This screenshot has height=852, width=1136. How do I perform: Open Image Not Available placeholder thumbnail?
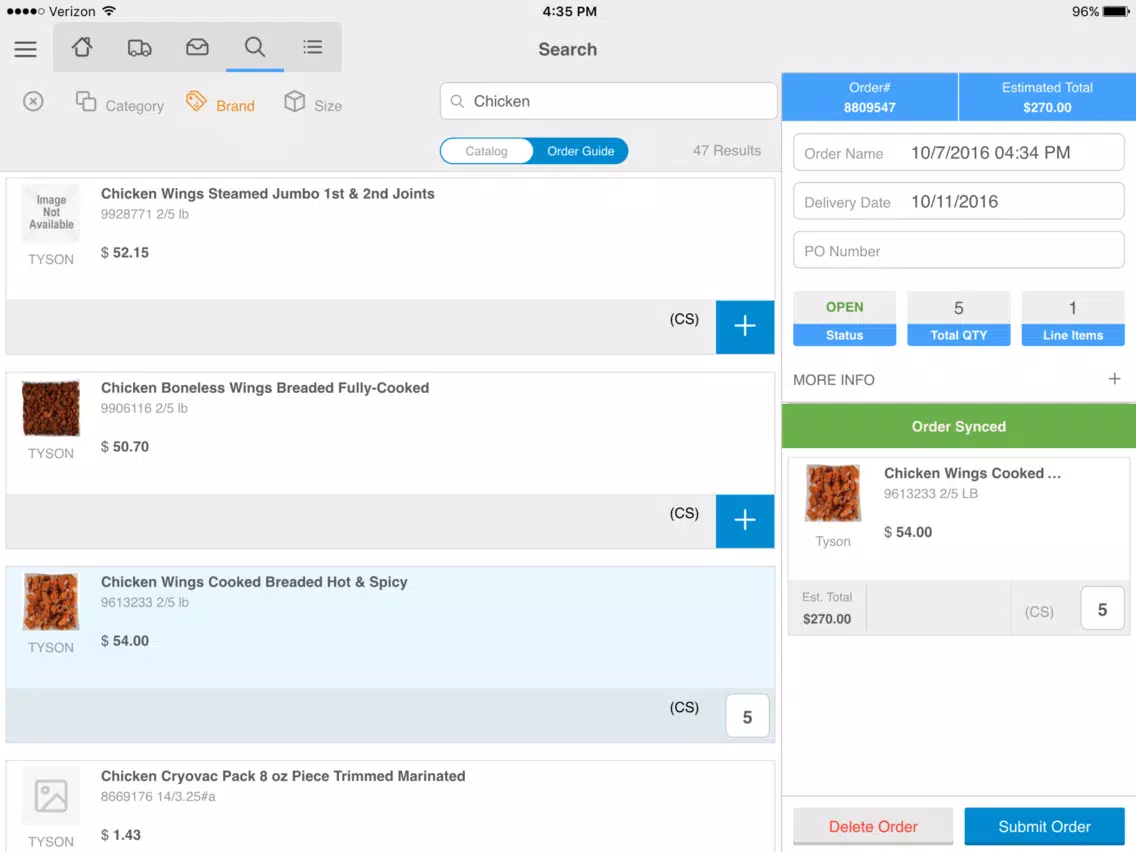pos(51,212)
